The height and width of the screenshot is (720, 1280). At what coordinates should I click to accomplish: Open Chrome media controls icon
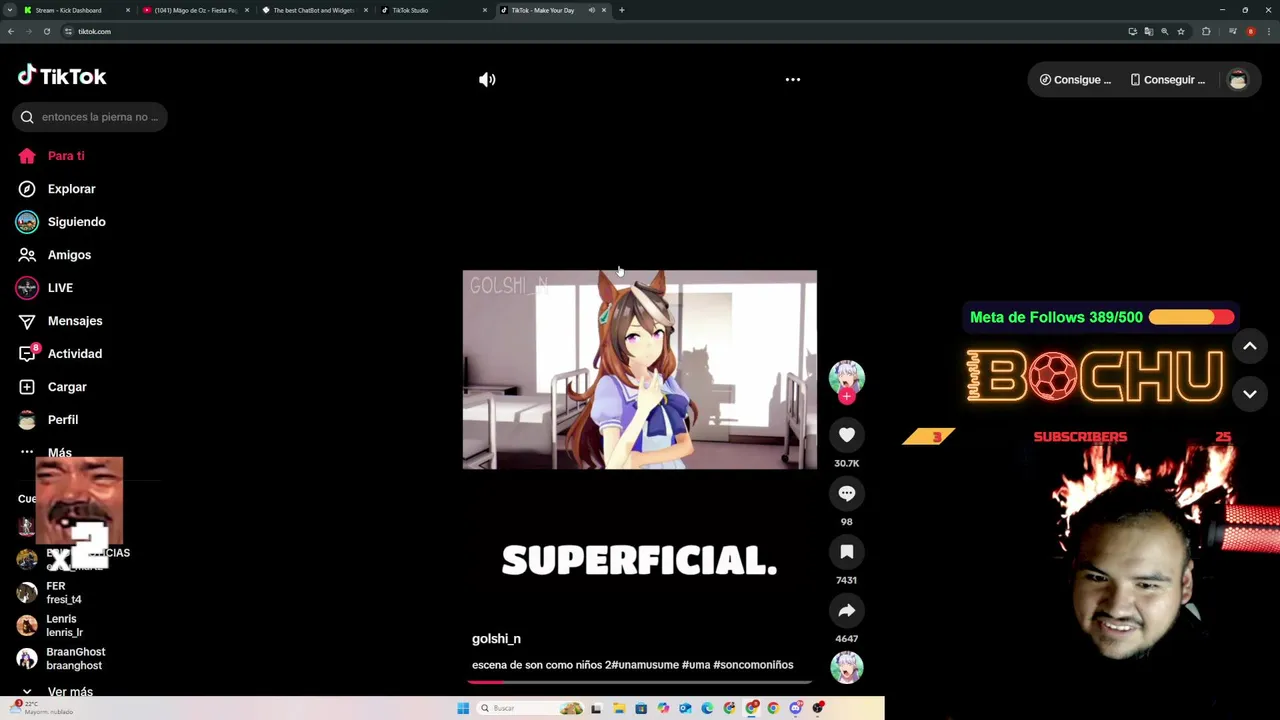coord(1233,31)
